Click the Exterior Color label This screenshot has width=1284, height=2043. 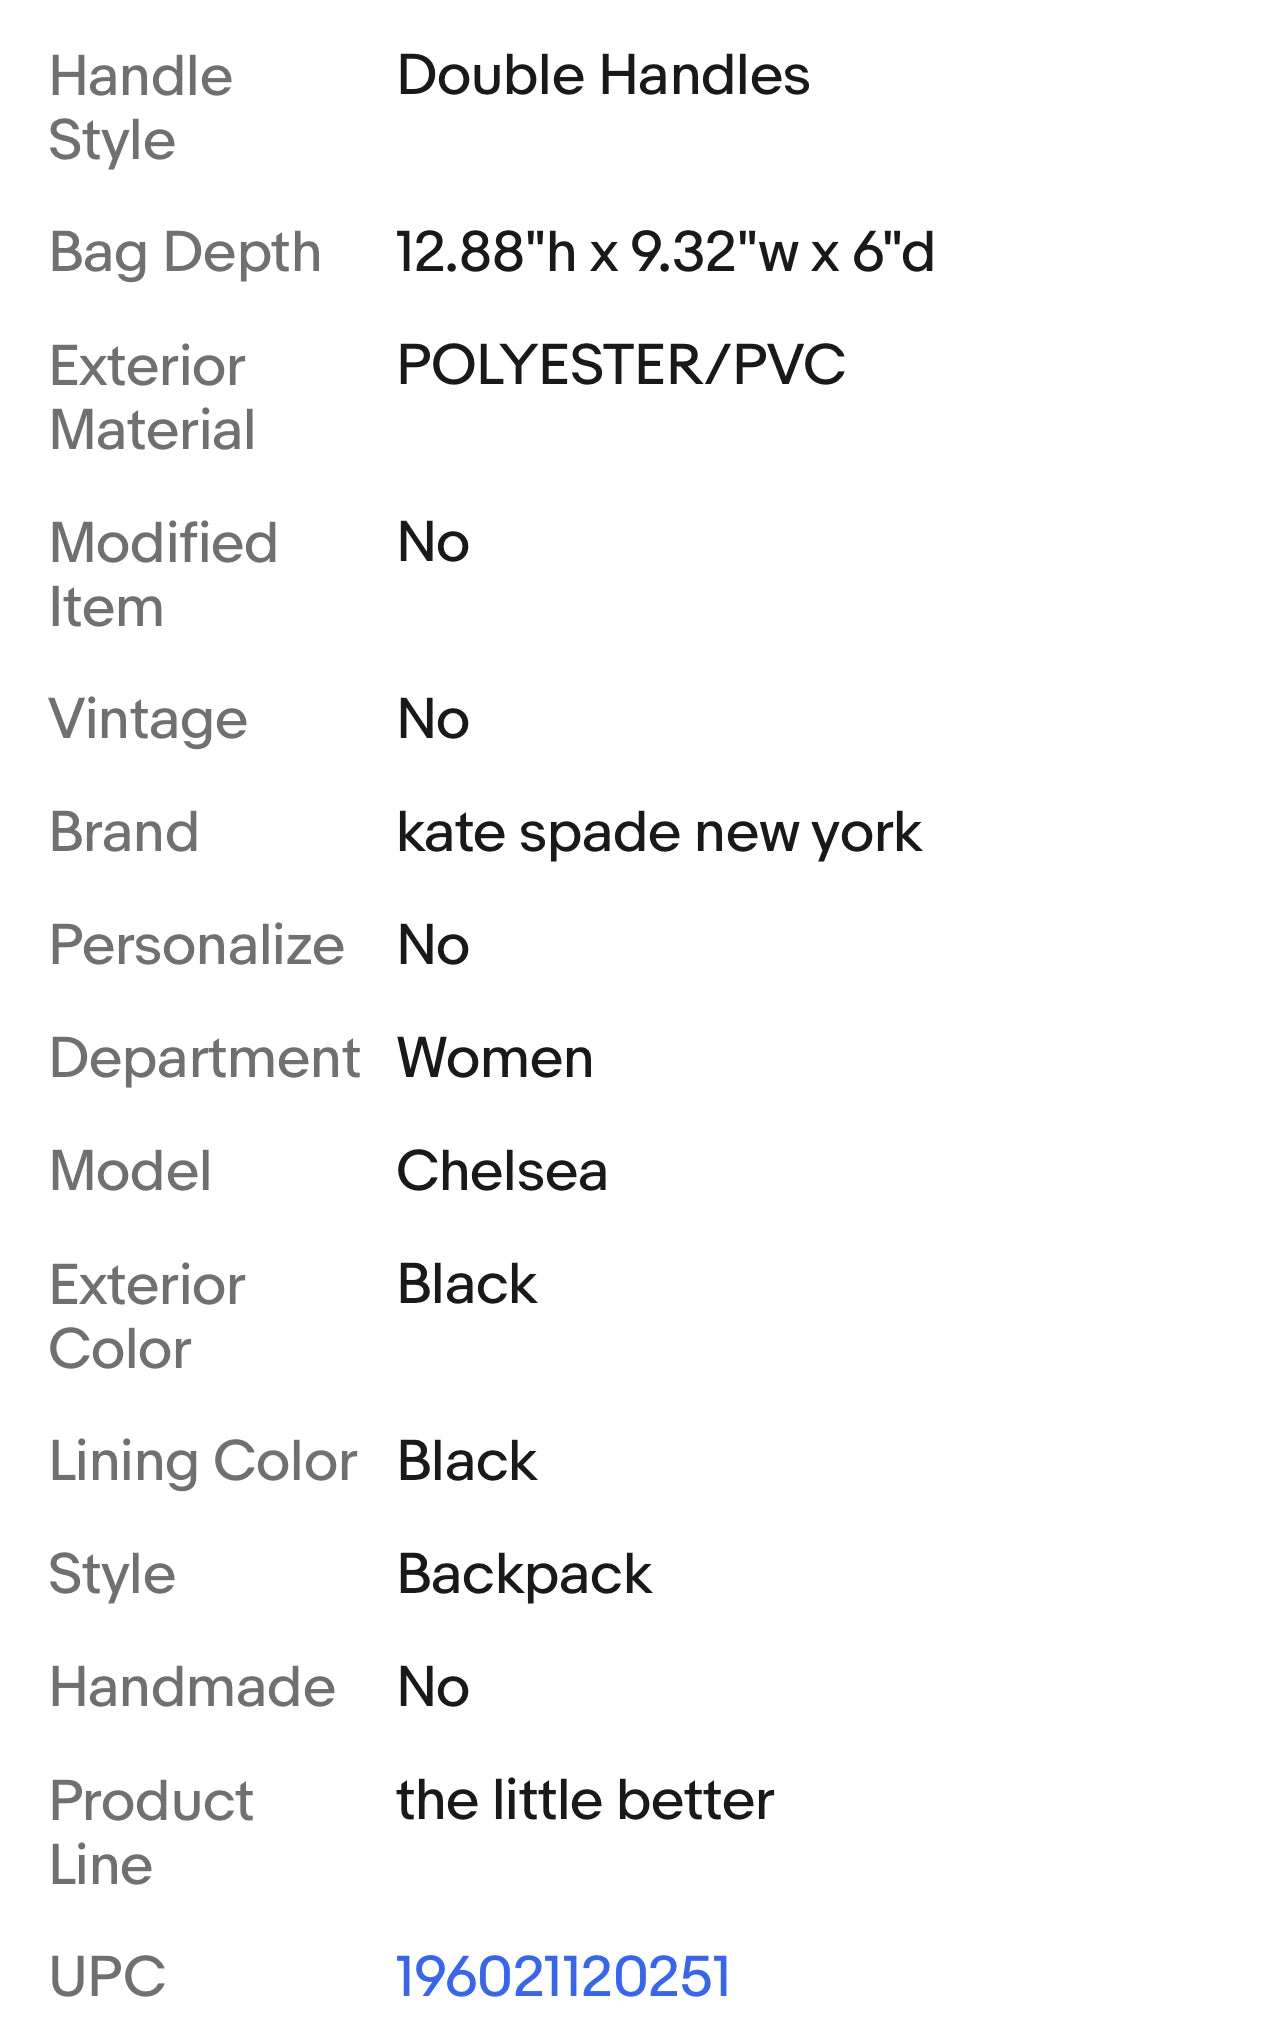(x=147, y=1316)
